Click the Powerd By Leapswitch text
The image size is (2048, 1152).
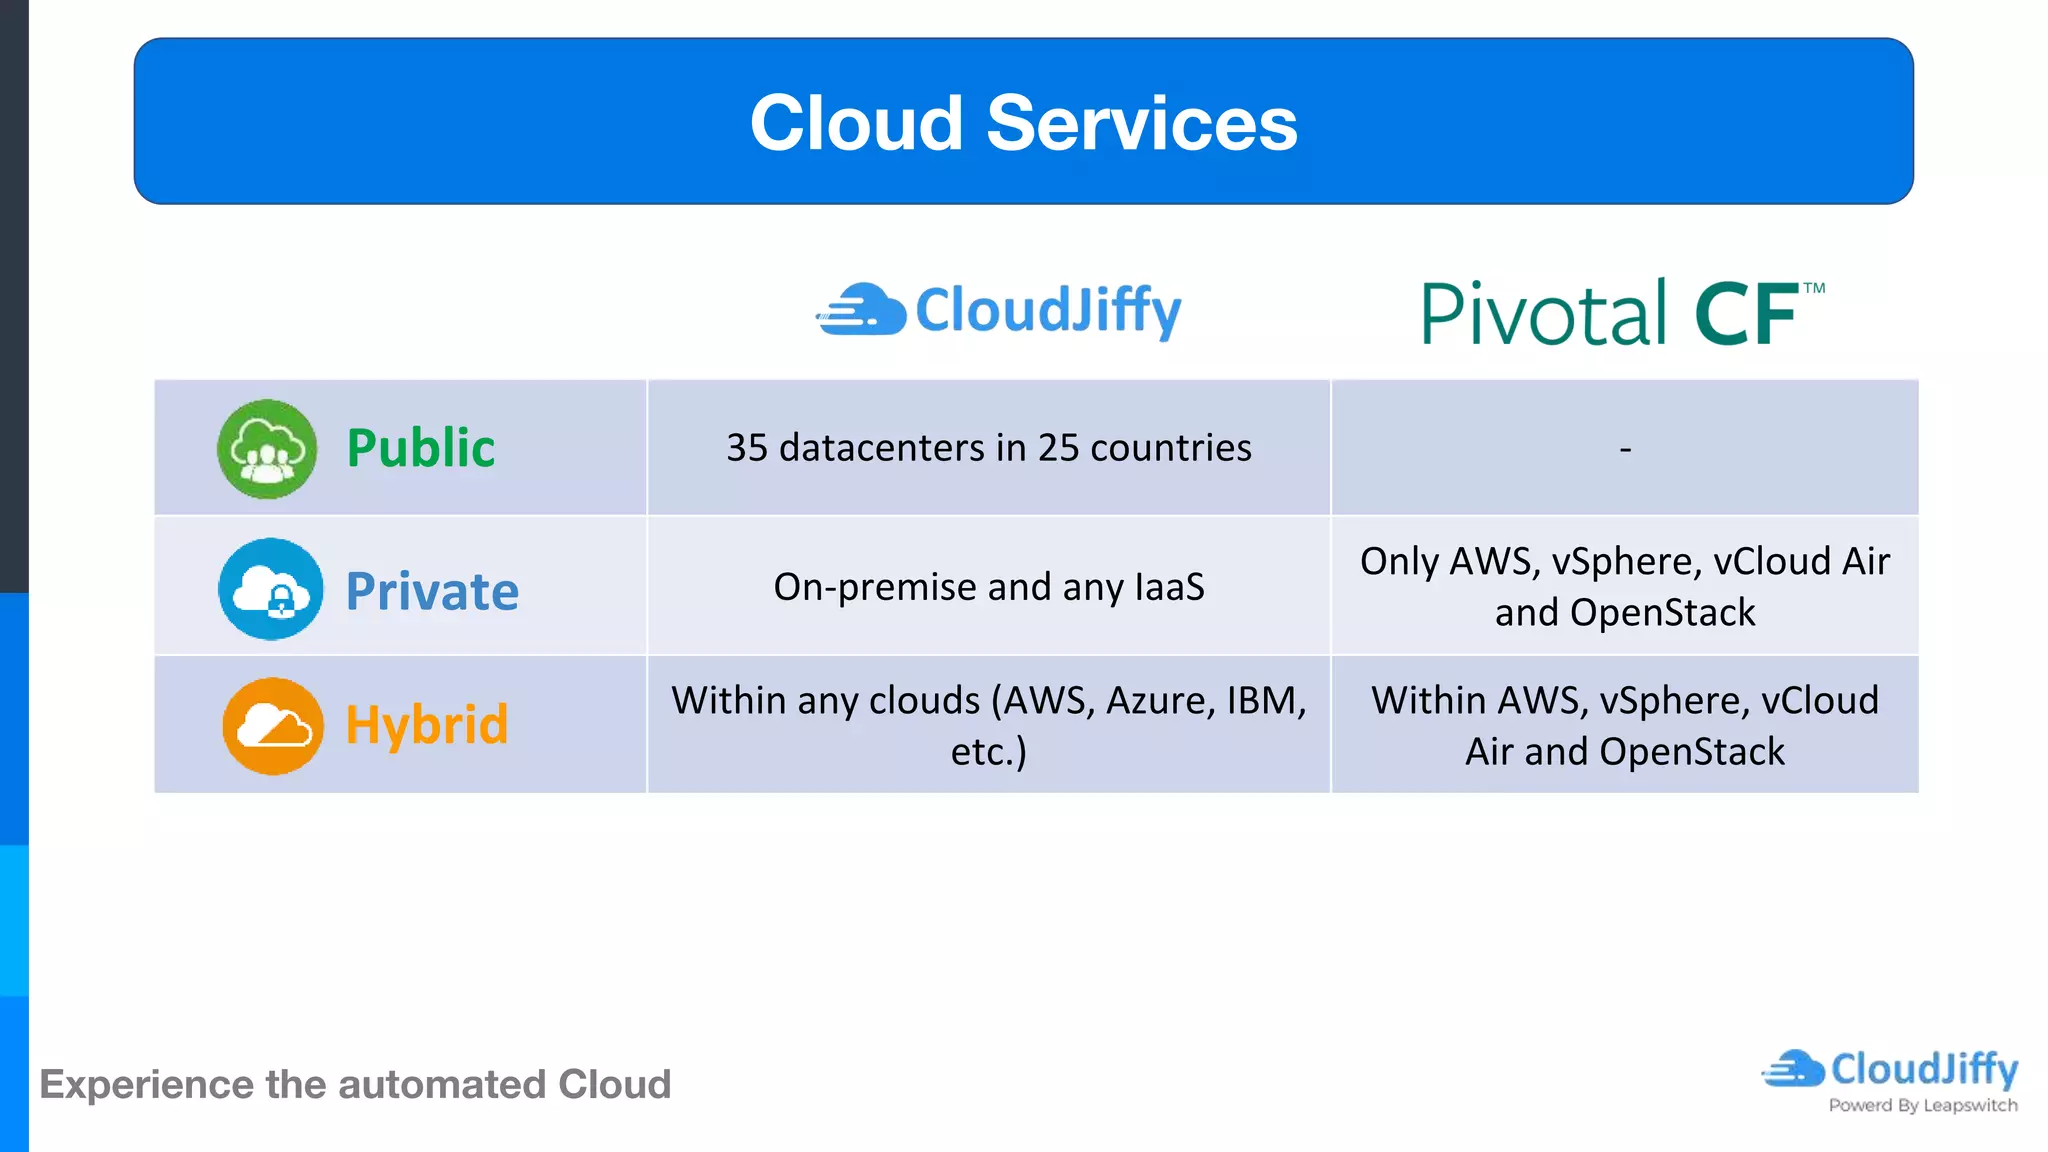pyautogui.click(x=1922, y=1106)
